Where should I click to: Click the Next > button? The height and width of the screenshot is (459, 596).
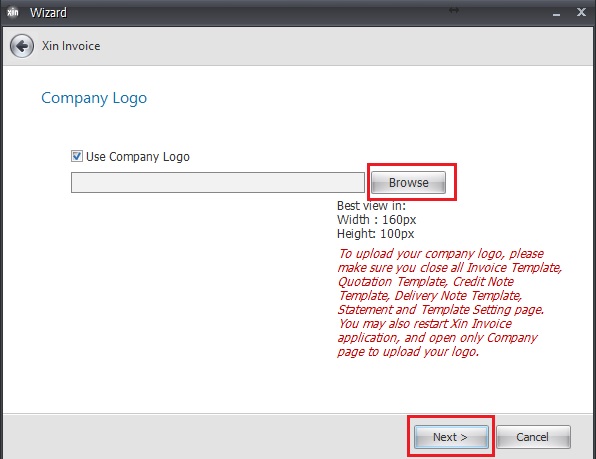pyautogui.click(x=451, y=437)
